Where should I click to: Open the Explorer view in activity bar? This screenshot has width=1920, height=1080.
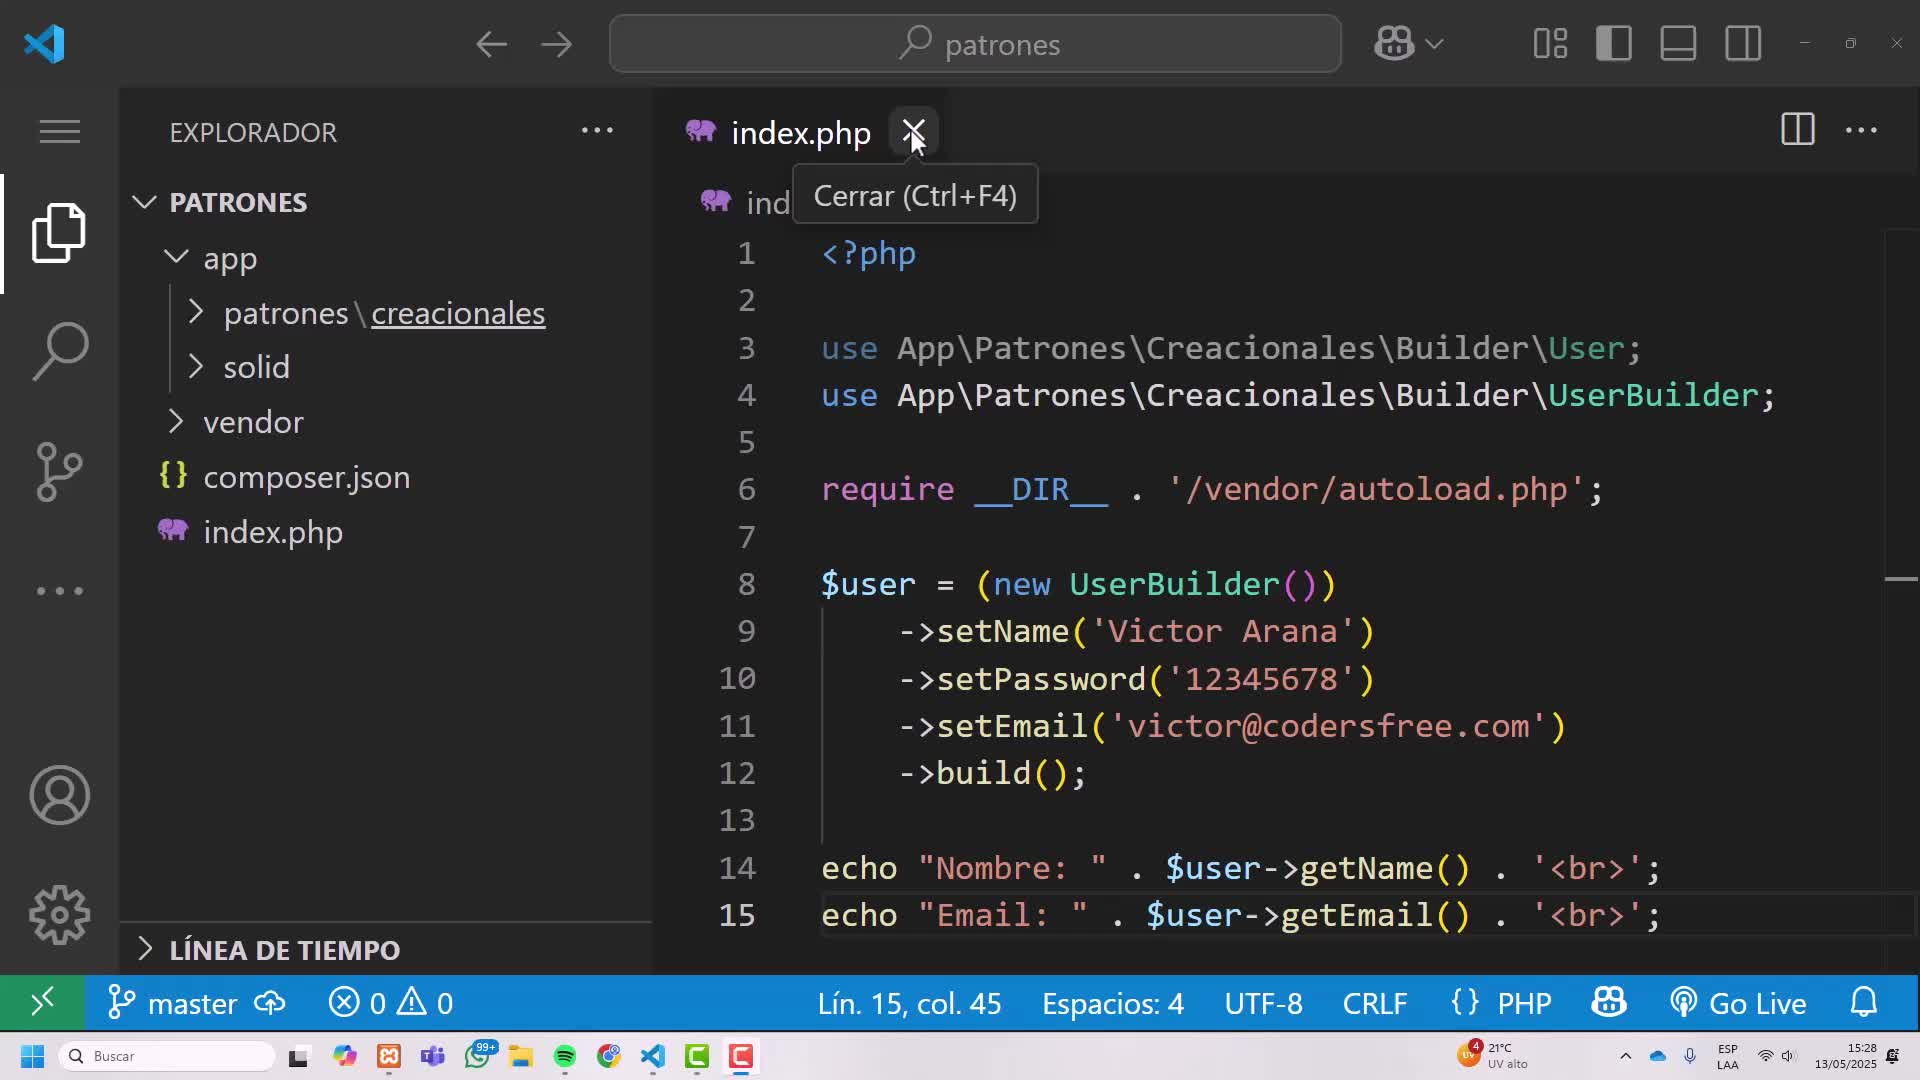click(x=59, y=233)
